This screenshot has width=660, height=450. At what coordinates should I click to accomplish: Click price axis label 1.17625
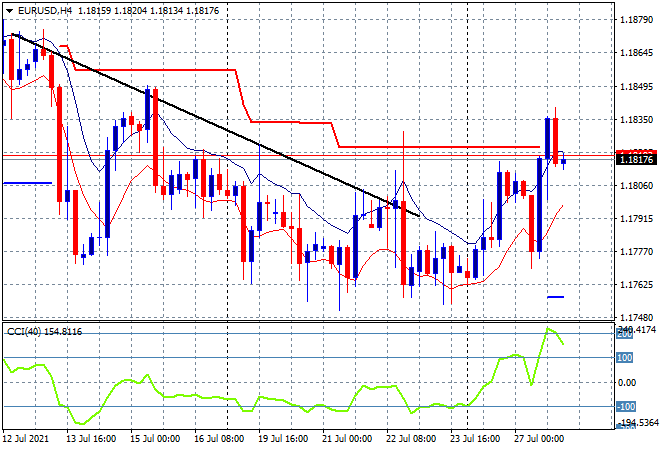tap(636, 285)
